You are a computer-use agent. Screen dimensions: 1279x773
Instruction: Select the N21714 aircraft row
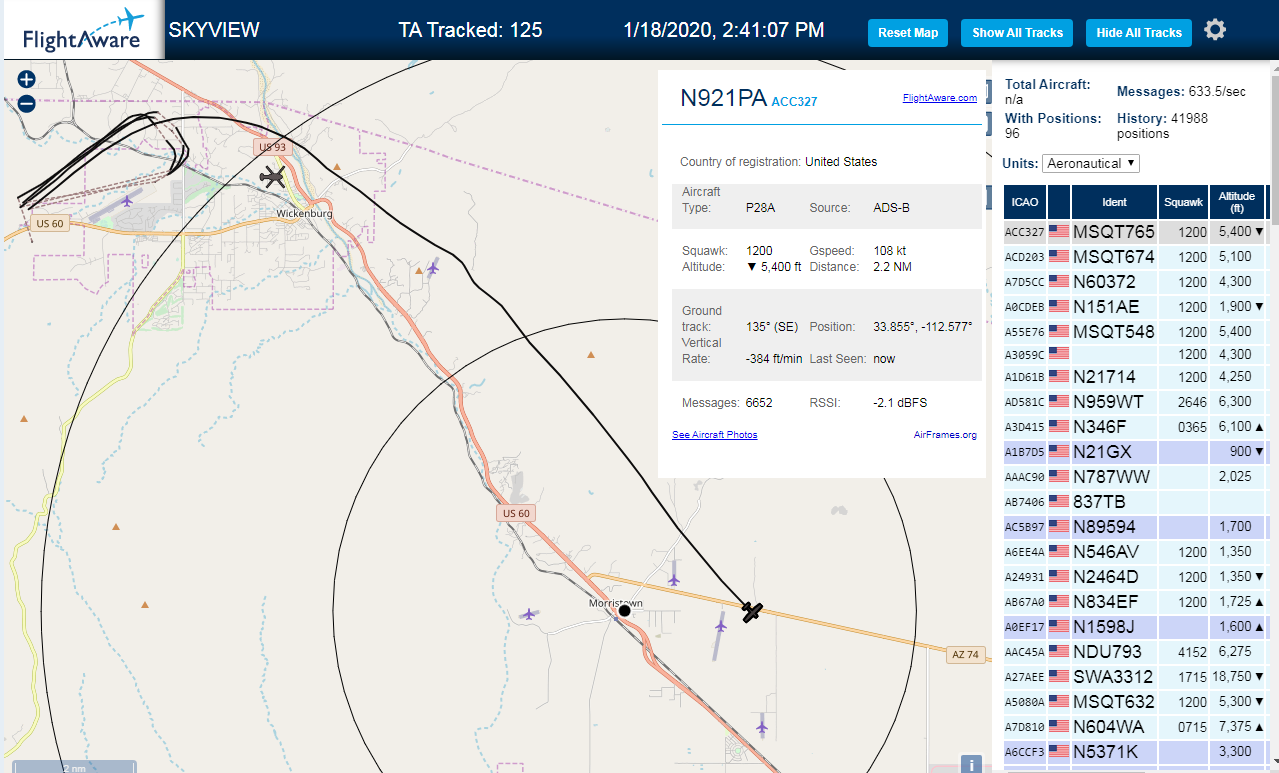click(x=1136, y=377)
